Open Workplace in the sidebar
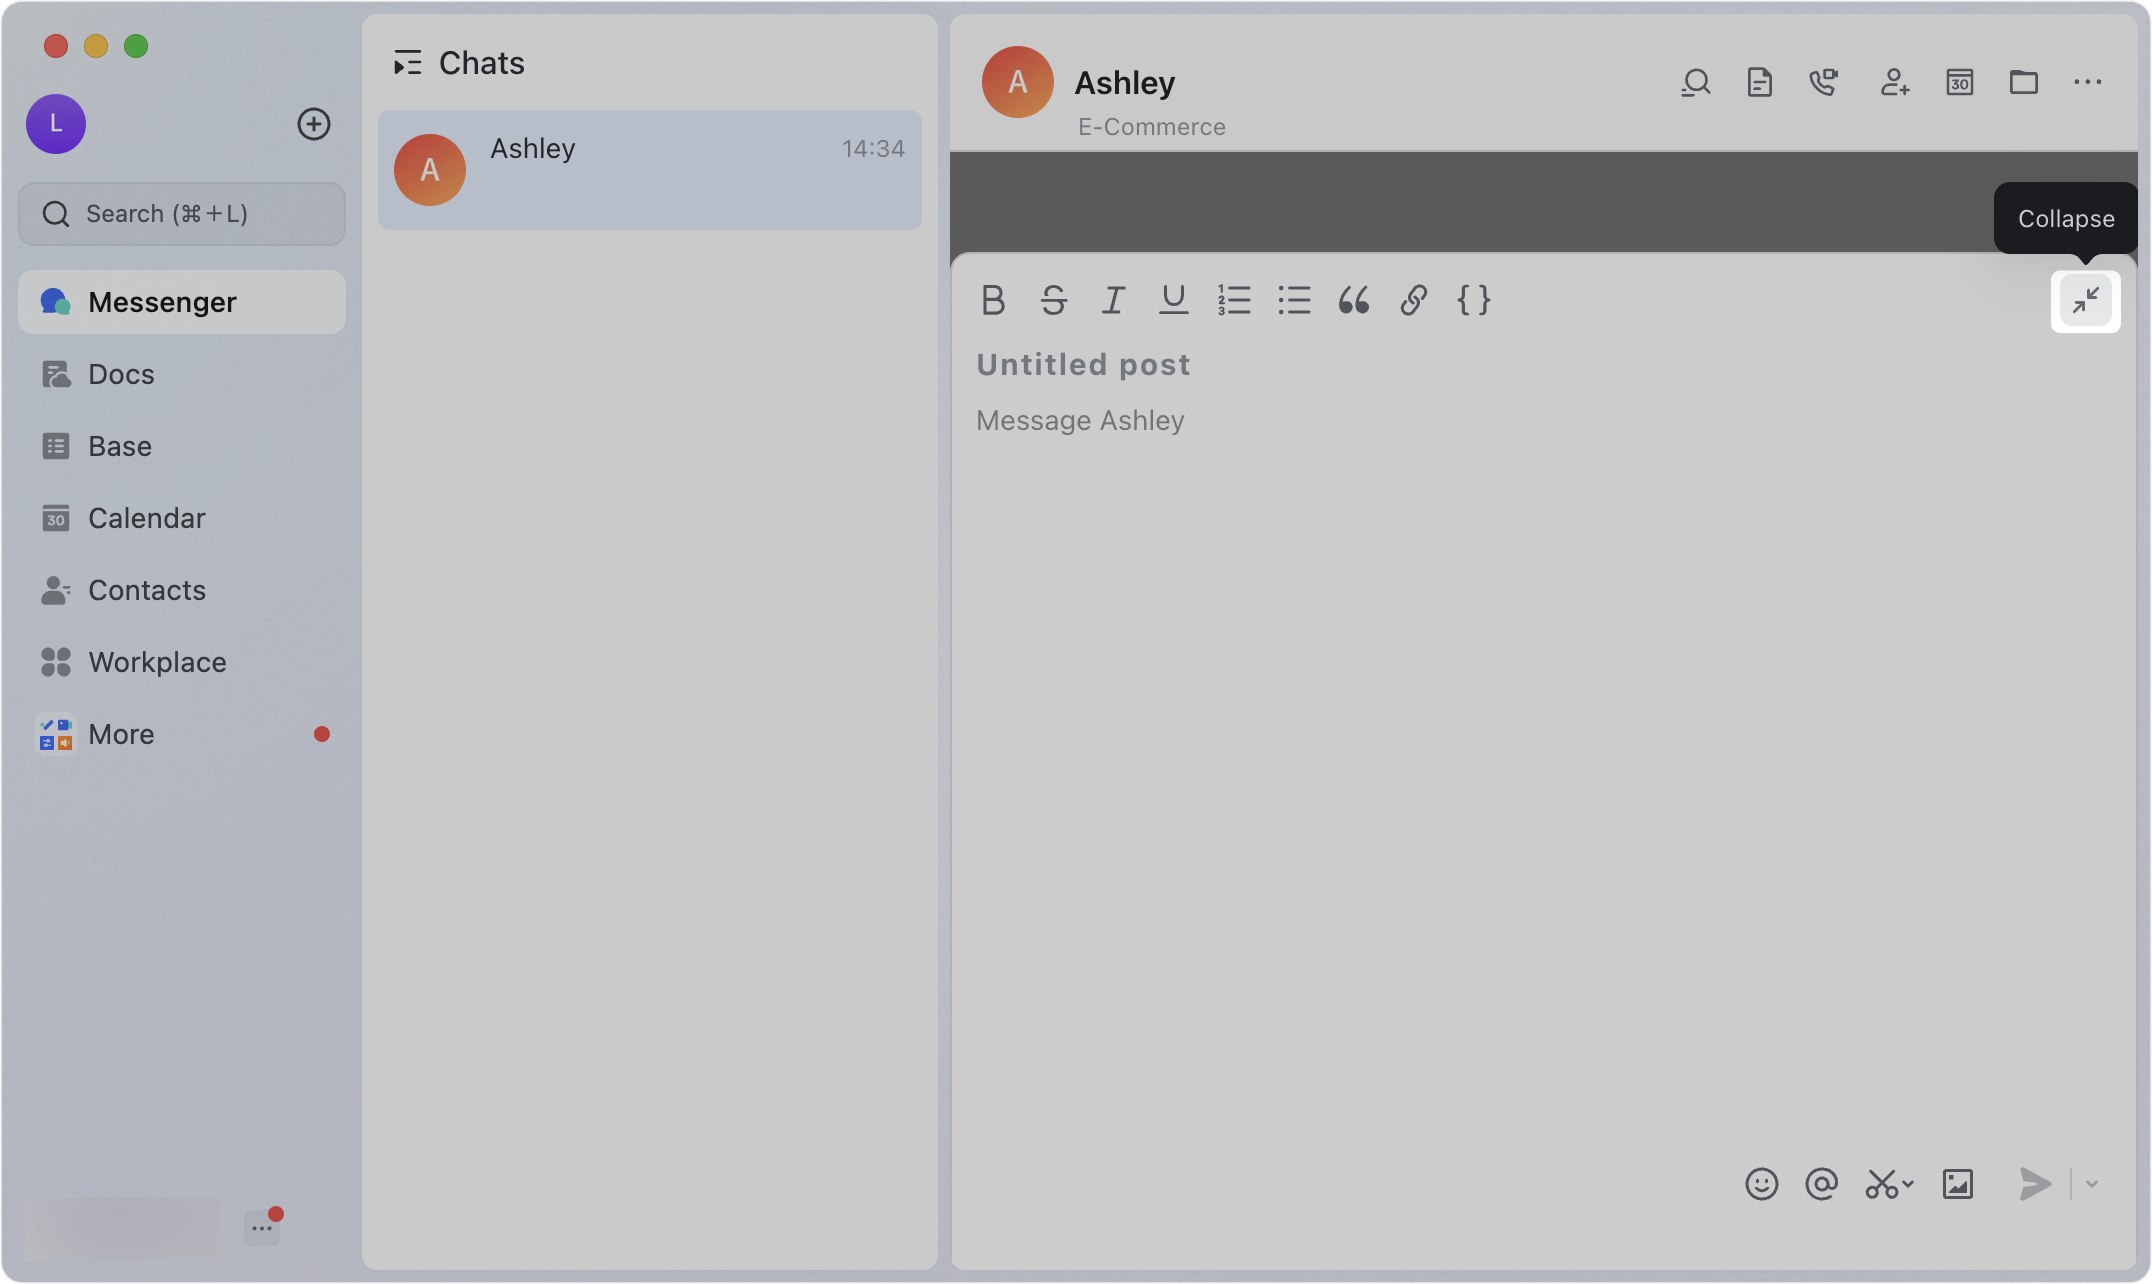 coord(182,662)
